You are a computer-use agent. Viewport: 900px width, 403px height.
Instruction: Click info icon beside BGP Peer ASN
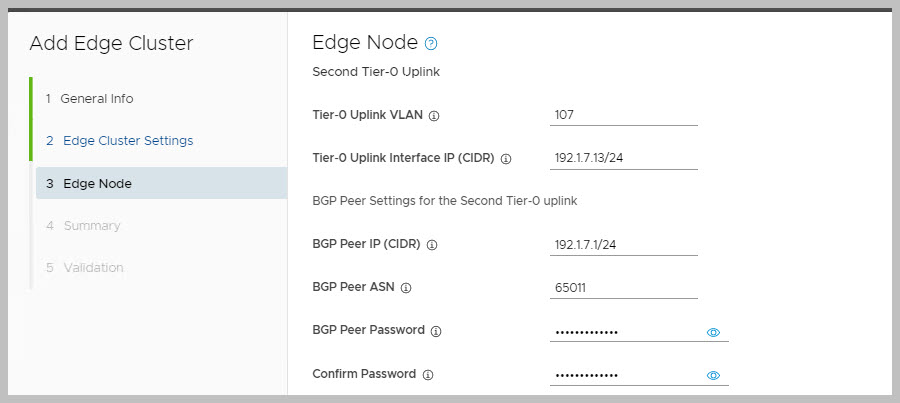point(406,288)
